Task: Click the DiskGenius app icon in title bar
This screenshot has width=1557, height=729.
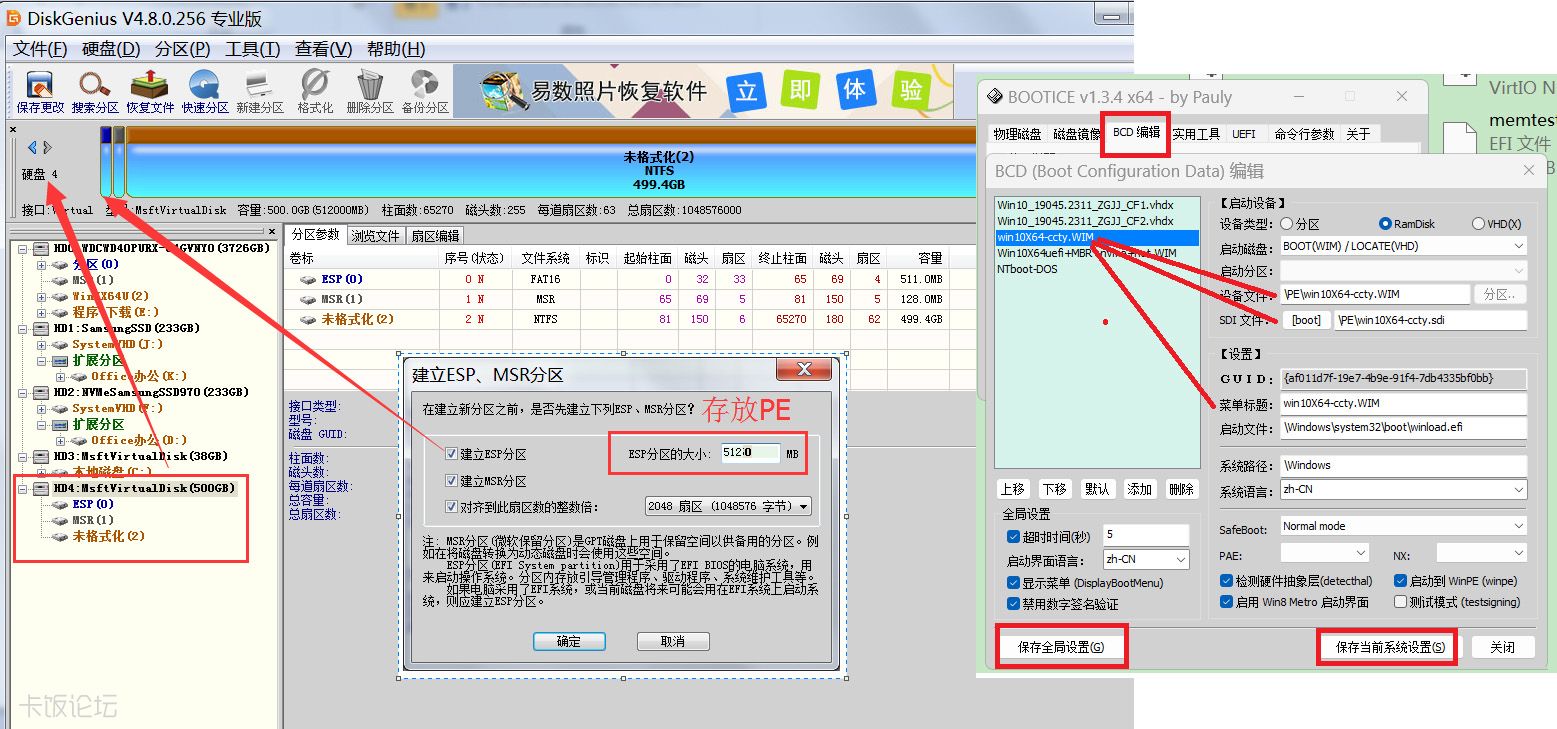Action: tap(14, 18)
